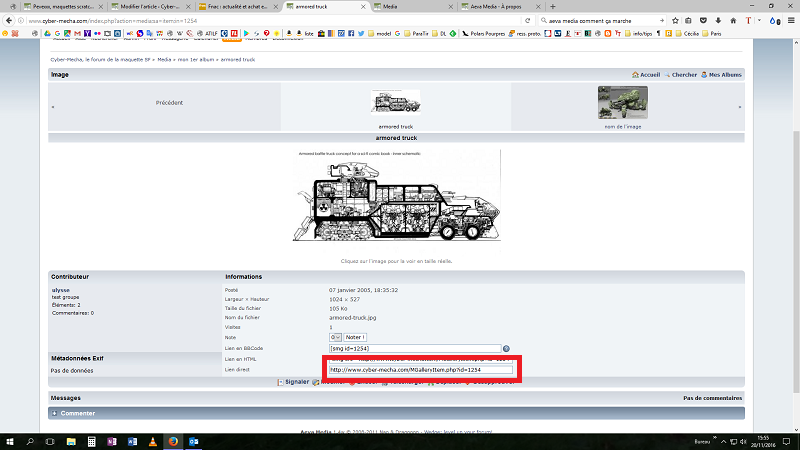Open the Pocket icon in Firefox toolbar
Image resolution: width=800 pixels, height=450 pixels.
click(703, 20)
